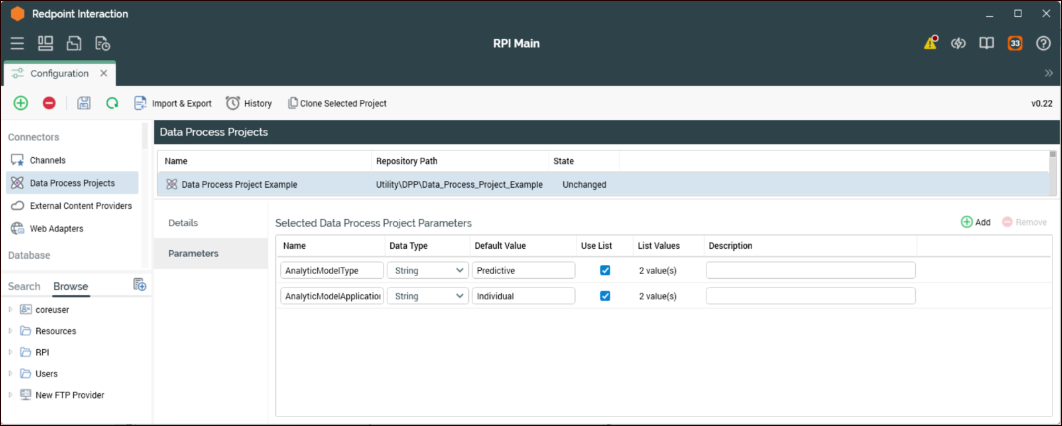Click the Add parameter button
This screenshot has width=1062, height=426.
975,222
